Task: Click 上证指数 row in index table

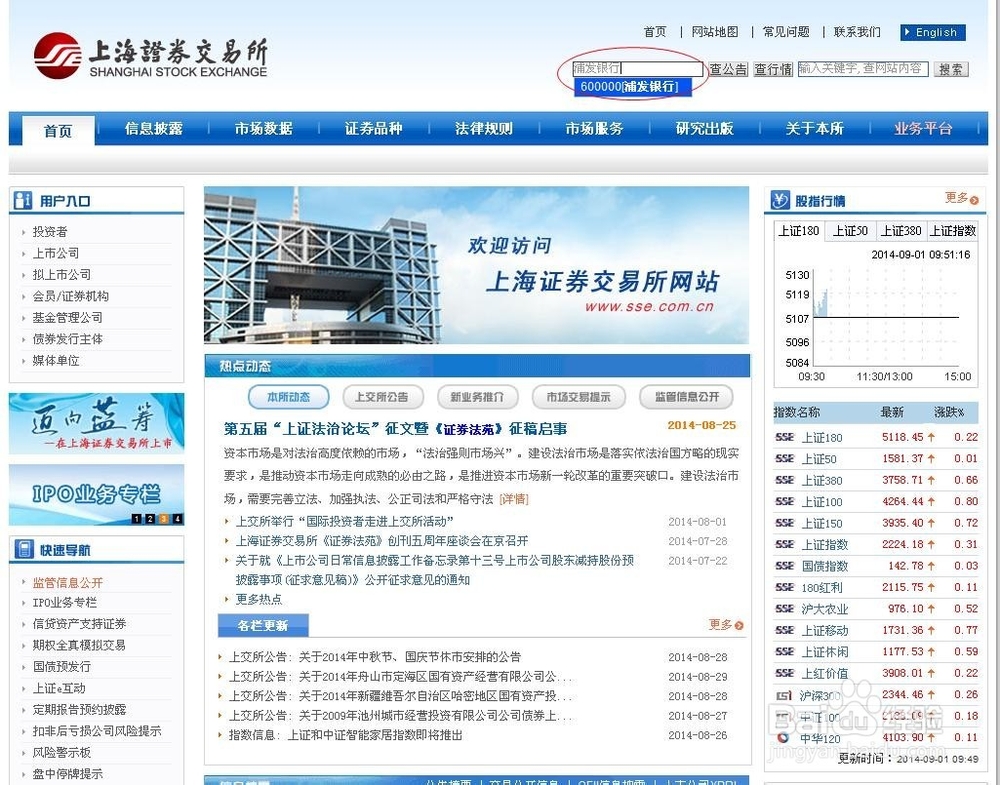Action: (x=876, y=545)
